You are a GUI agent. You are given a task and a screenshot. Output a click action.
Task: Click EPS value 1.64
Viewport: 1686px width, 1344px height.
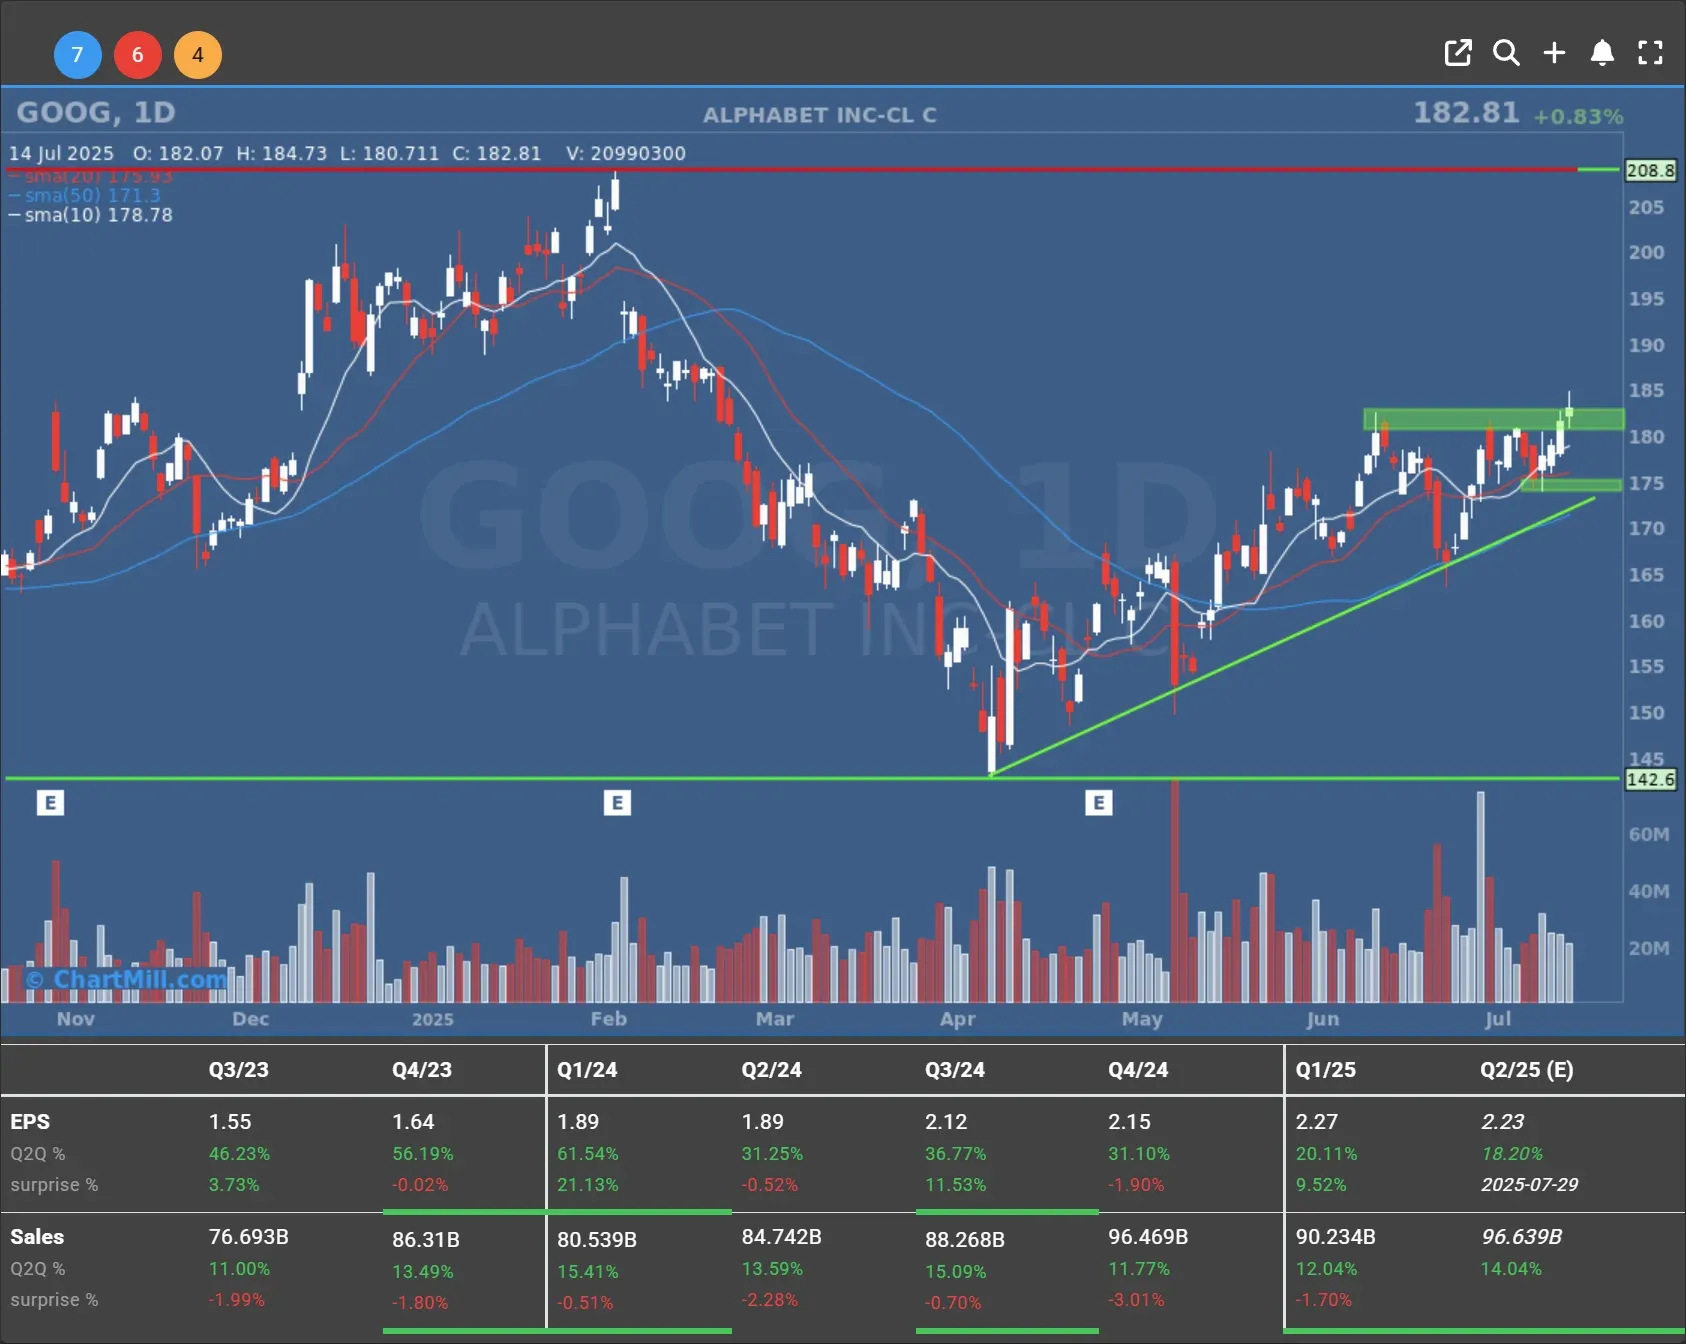tap(413, 1122)
